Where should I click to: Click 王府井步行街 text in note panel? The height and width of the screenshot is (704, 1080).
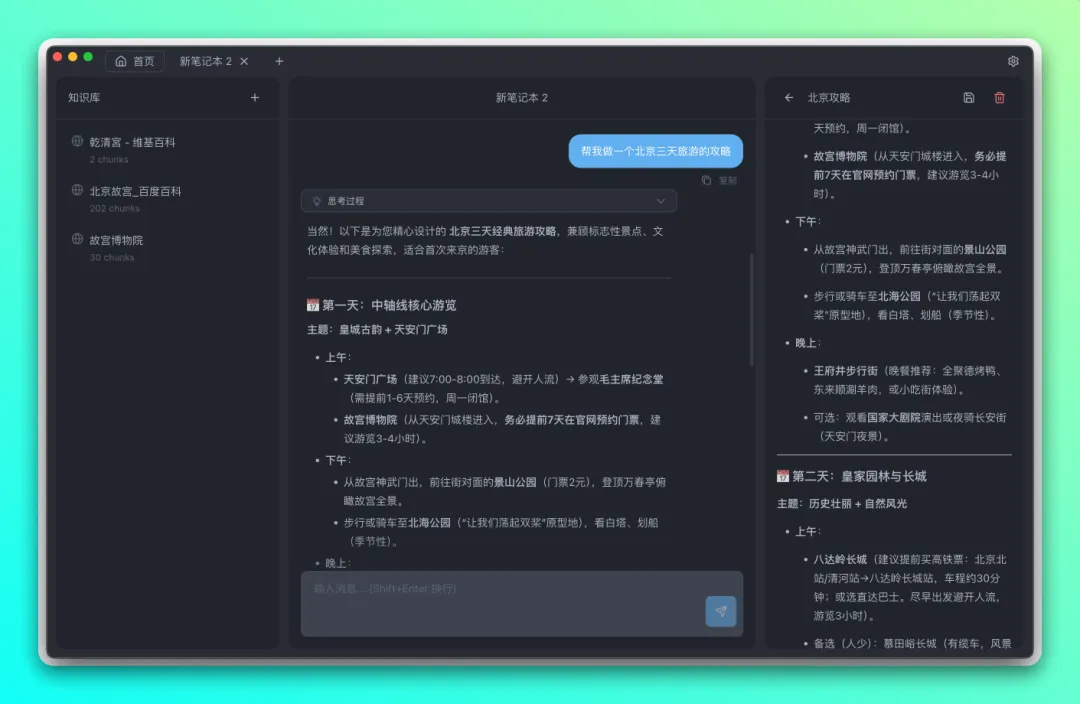tap(847, 371)
